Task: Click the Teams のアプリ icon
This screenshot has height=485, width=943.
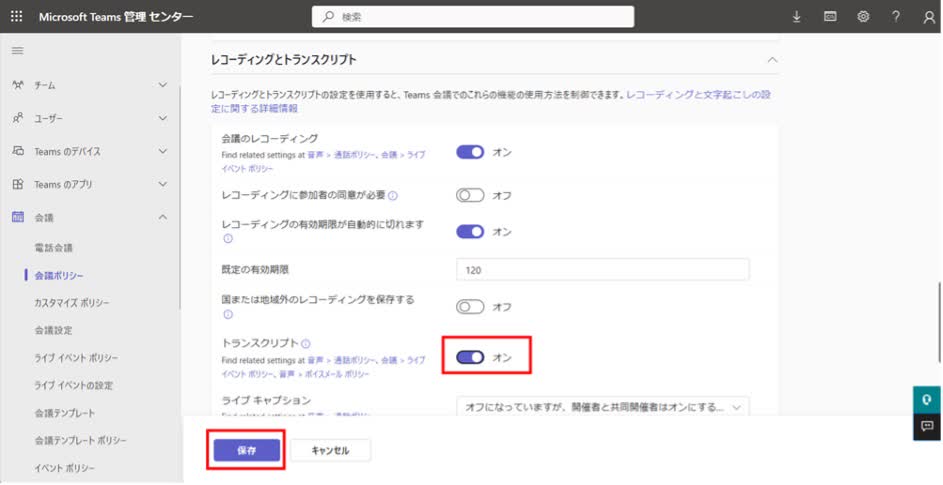Action: pyautogui.click(x=18, y=184)
